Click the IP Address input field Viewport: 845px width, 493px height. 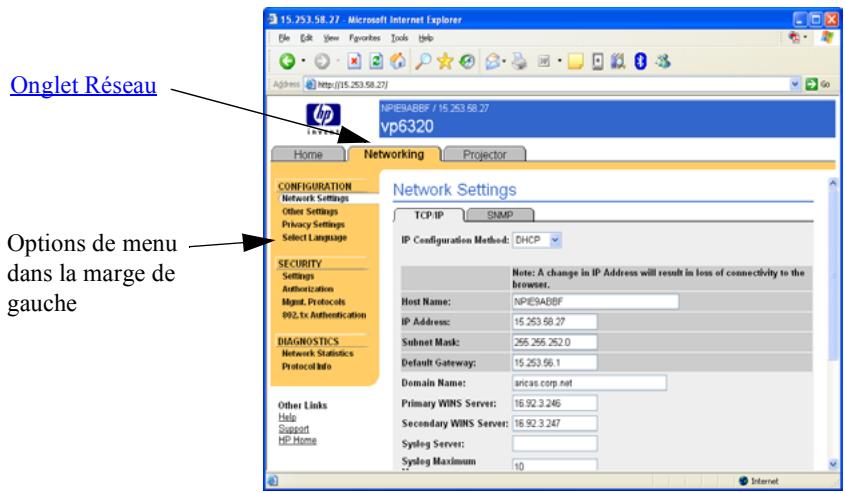[x=555, y=322]
